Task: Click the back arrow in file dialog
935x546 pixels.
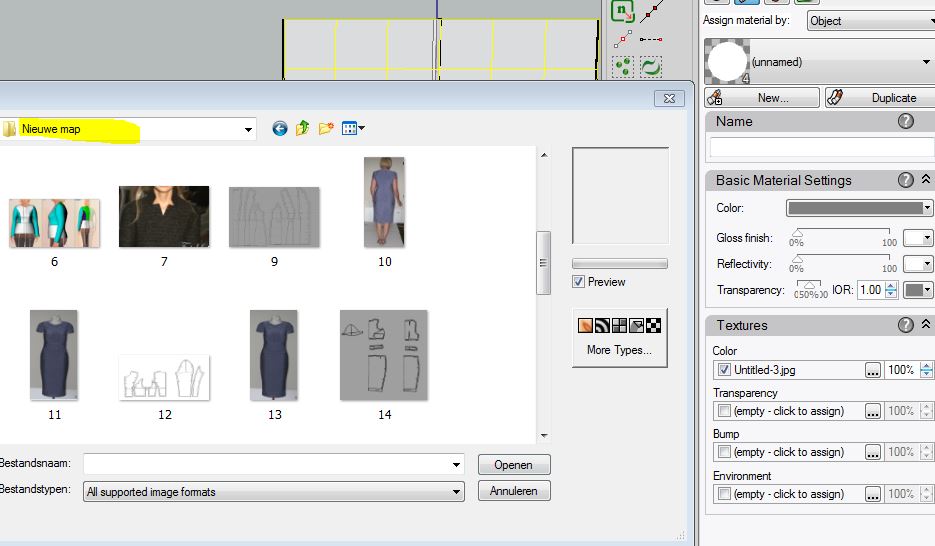Action: pos(280,129)
